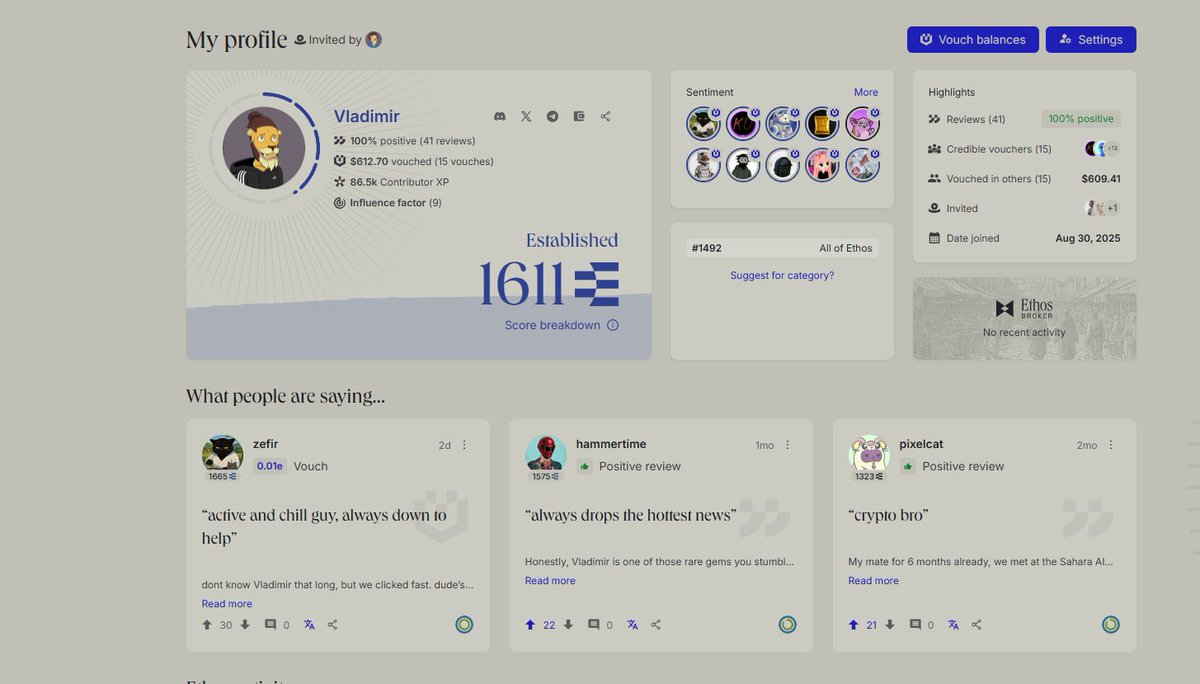Open three-dot menu on hammertime's card

coord(787,445)
